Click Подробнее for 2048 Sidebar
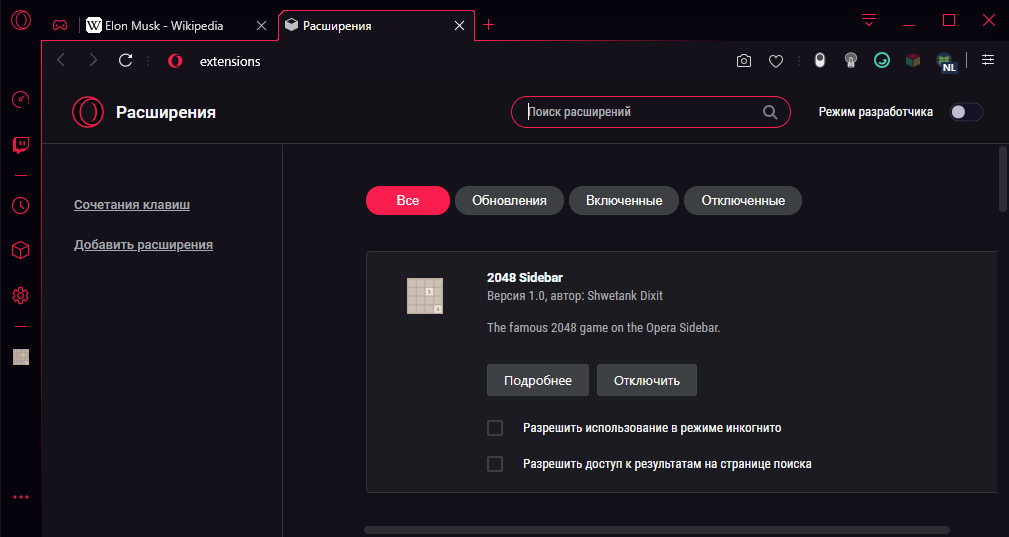Image resolution: width=1009 pixels, height=537 pixels. [x=538, y=380]
